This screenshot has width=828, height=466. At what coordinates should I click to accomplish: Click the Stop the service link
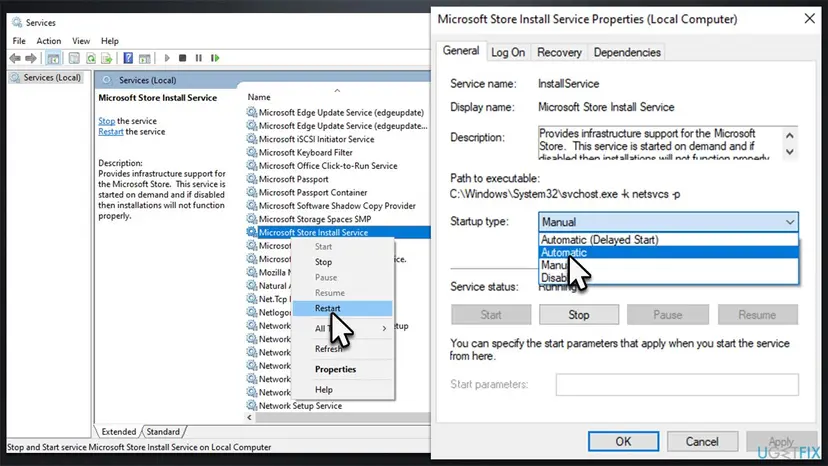click(x=106, y=121)
